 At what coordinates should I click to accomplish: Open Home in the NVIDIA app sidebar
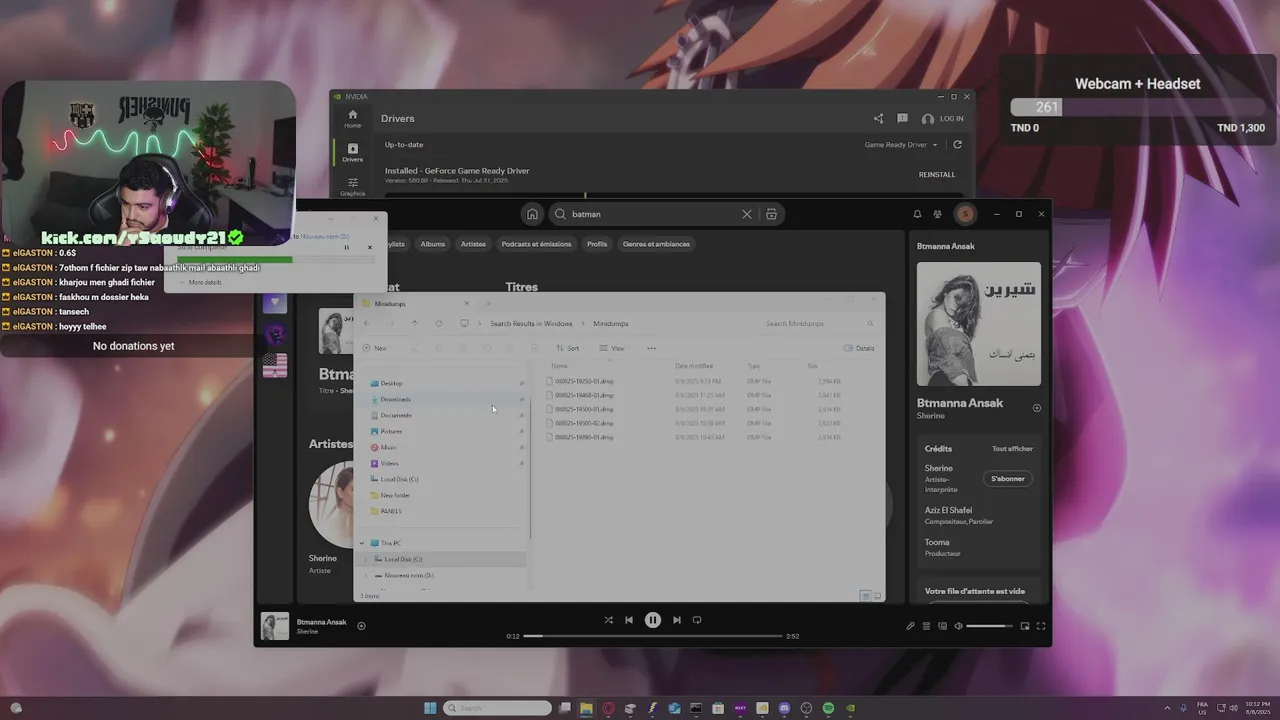[352, 118]
